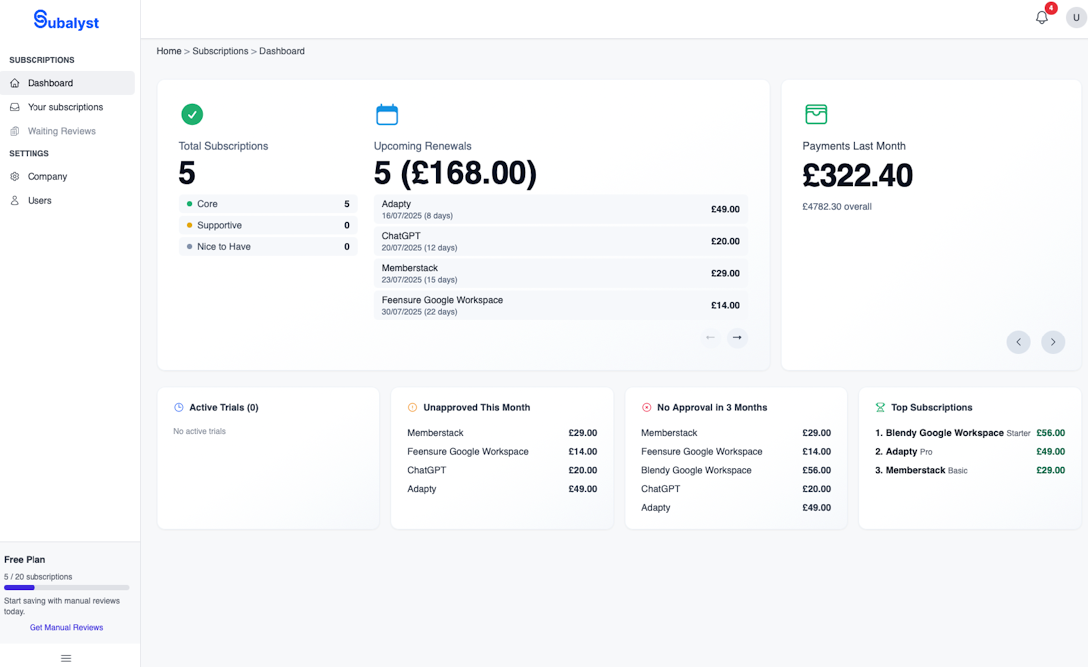Click the Company gear icon
Screen dimensions: 1088x667
(15, 176)
